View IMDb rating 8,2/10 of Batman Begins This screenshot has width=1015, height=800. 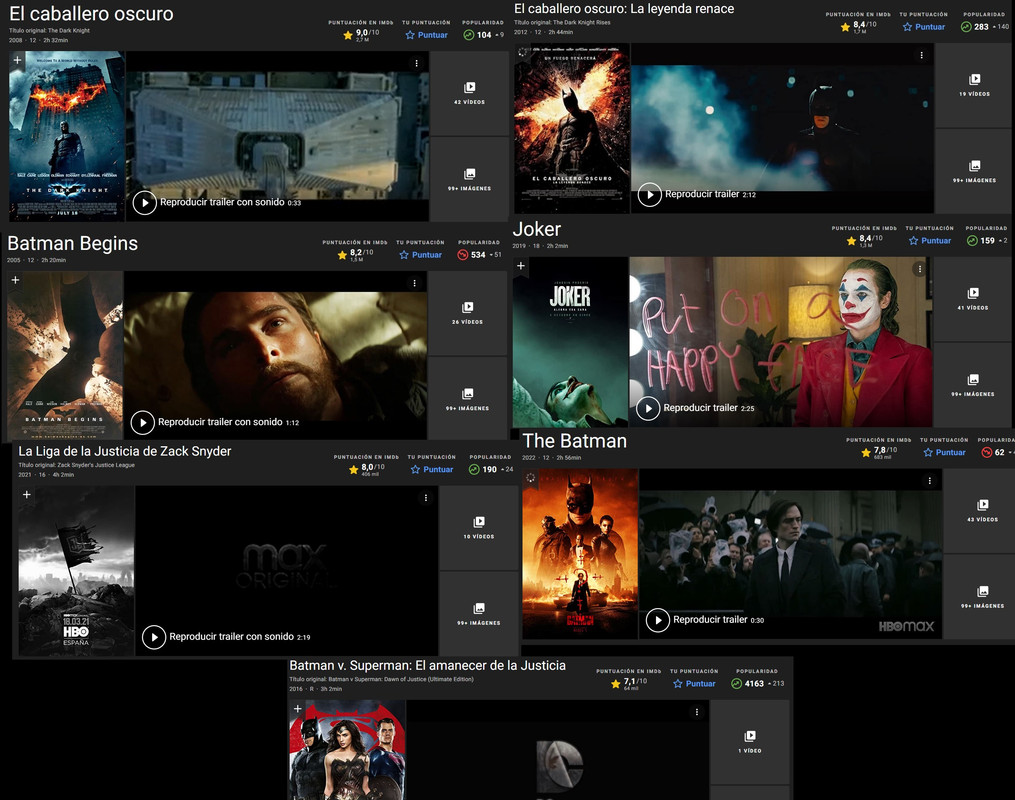point(355,255)
